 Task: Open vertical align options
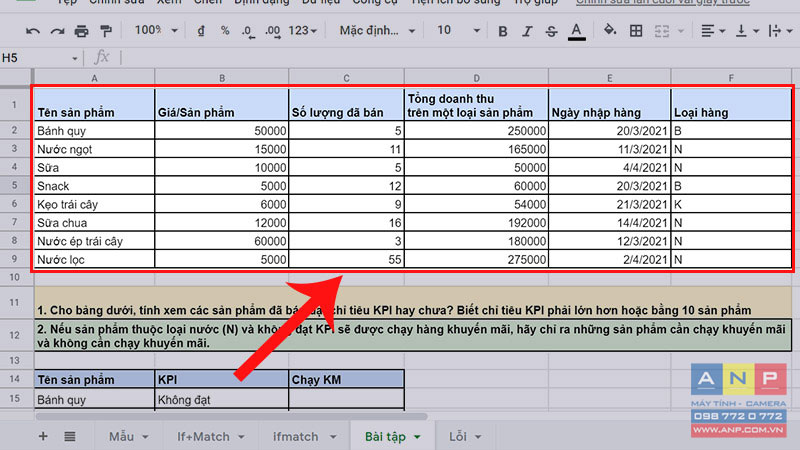click(x=747, y=31)
